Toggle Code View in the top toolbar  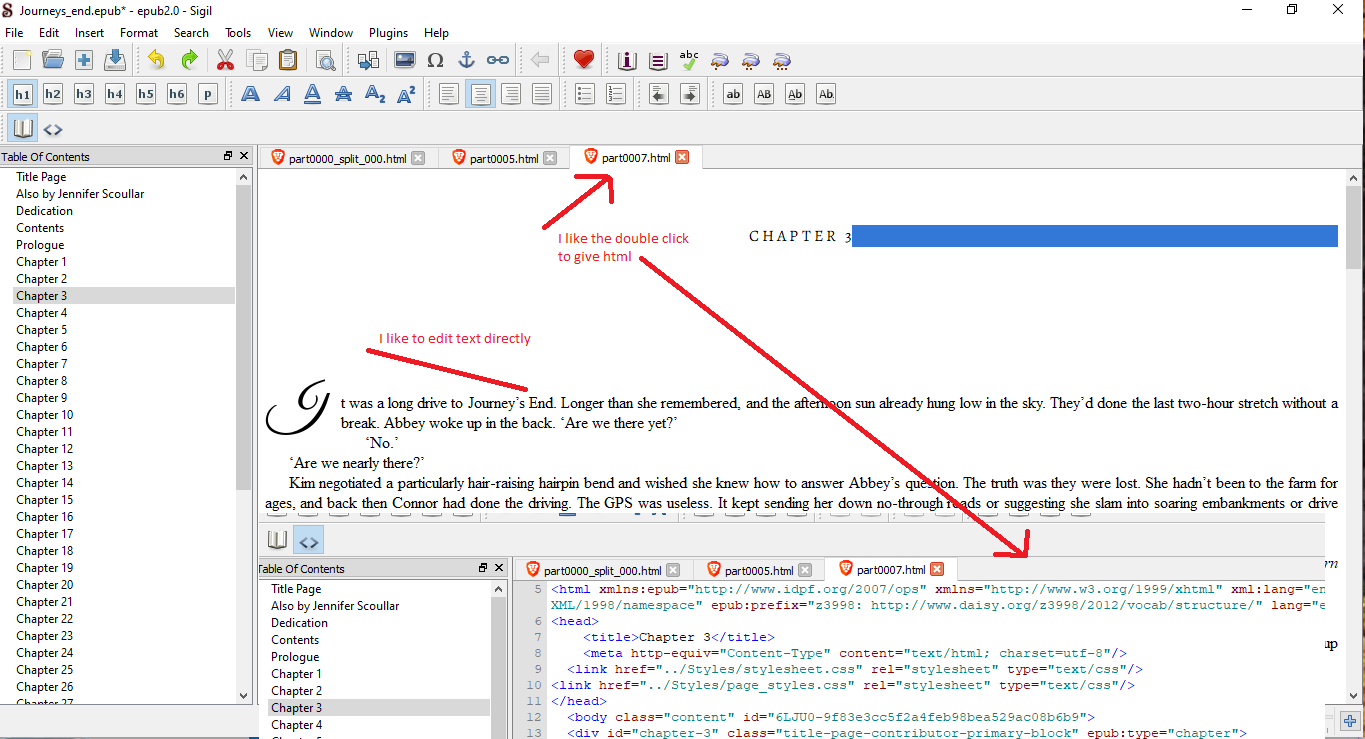53,129
